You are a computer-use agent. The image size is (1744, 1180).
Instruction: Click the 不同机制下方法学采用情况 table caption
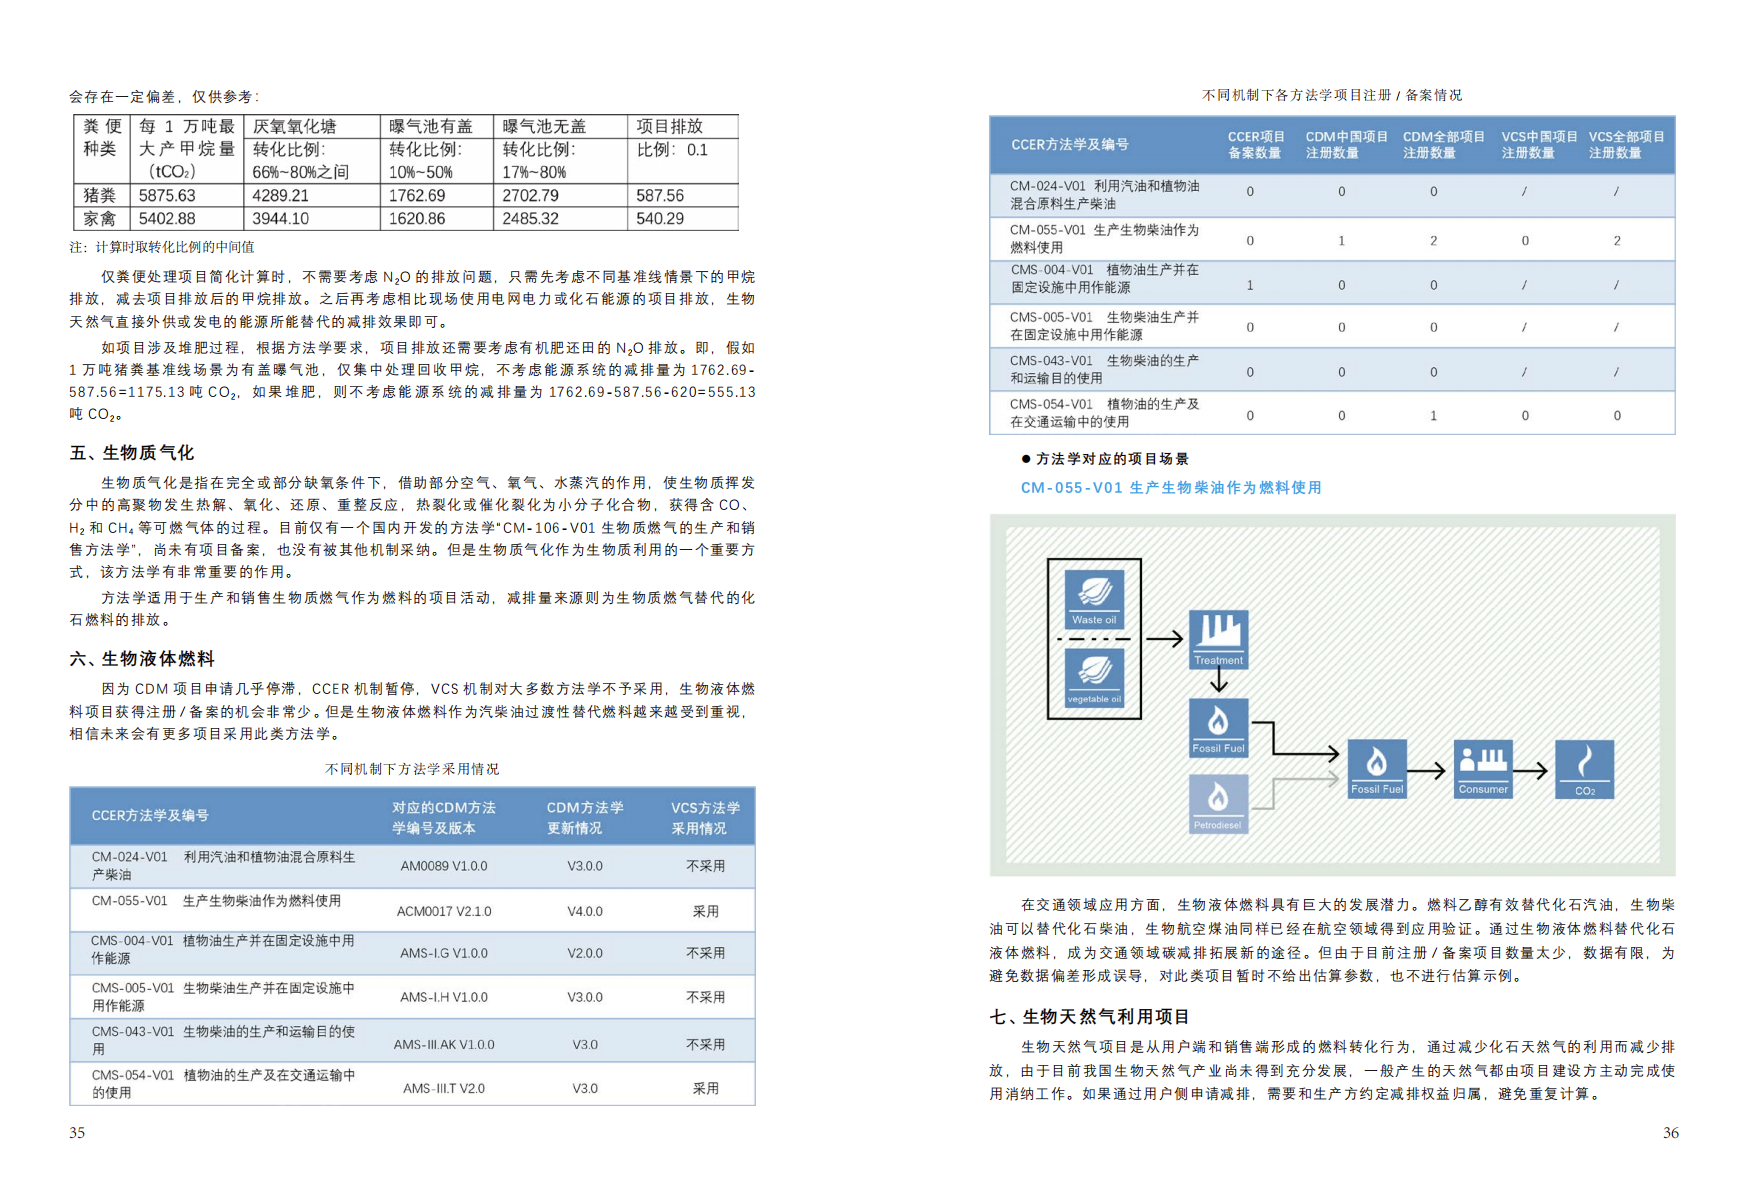(412, 769)
